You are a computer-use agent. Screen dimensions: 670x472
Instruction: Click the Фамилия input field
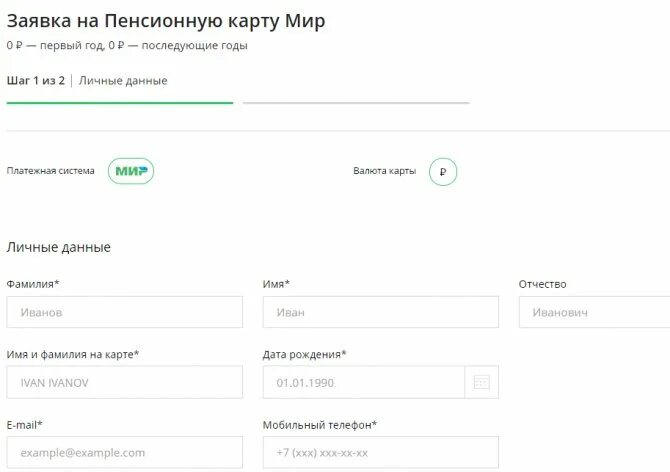point(124,312)
